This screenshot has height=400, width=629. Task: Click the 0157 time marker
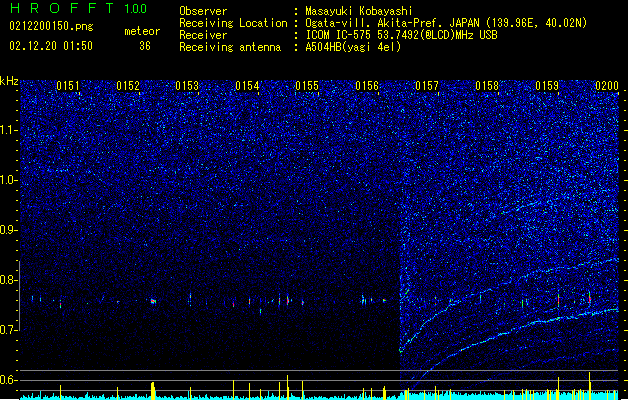coord(427,86)
